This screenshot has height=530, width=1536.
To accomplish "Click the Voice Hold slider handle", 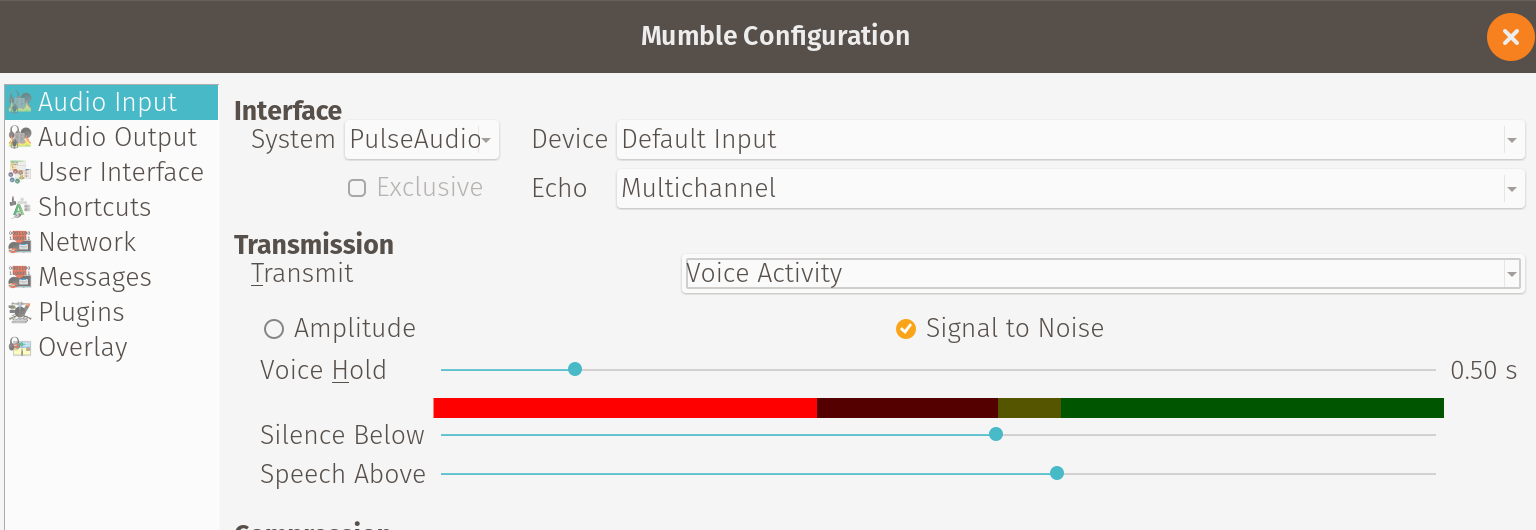I will (575, 369).
